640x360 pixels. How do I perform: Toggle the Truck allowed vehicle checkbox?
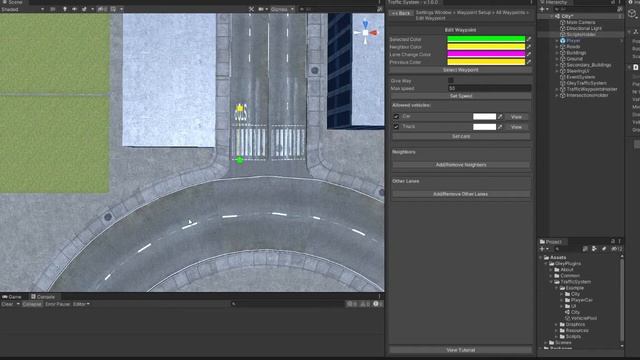396,127
